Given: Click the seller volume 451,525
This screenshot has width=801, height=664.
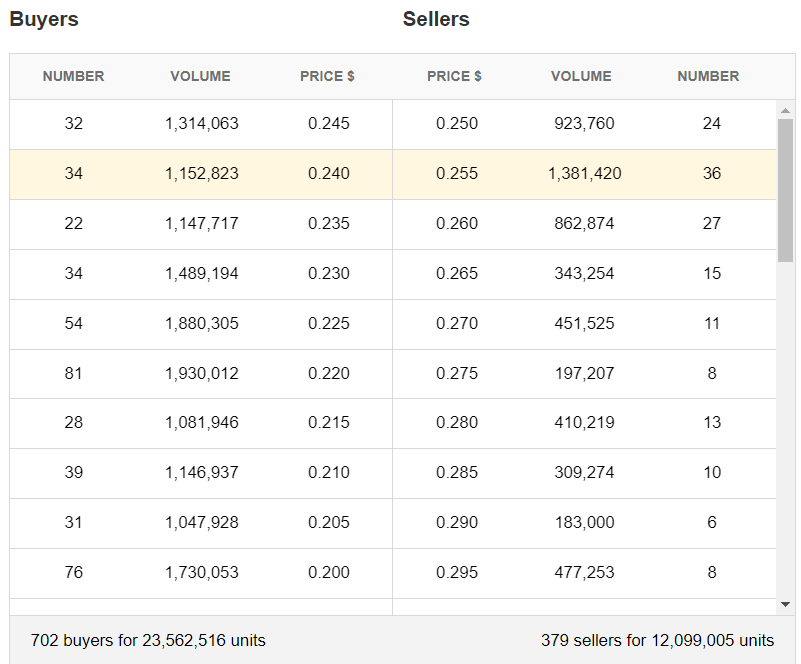Looking at the screenshot, I should click(584, 324).
